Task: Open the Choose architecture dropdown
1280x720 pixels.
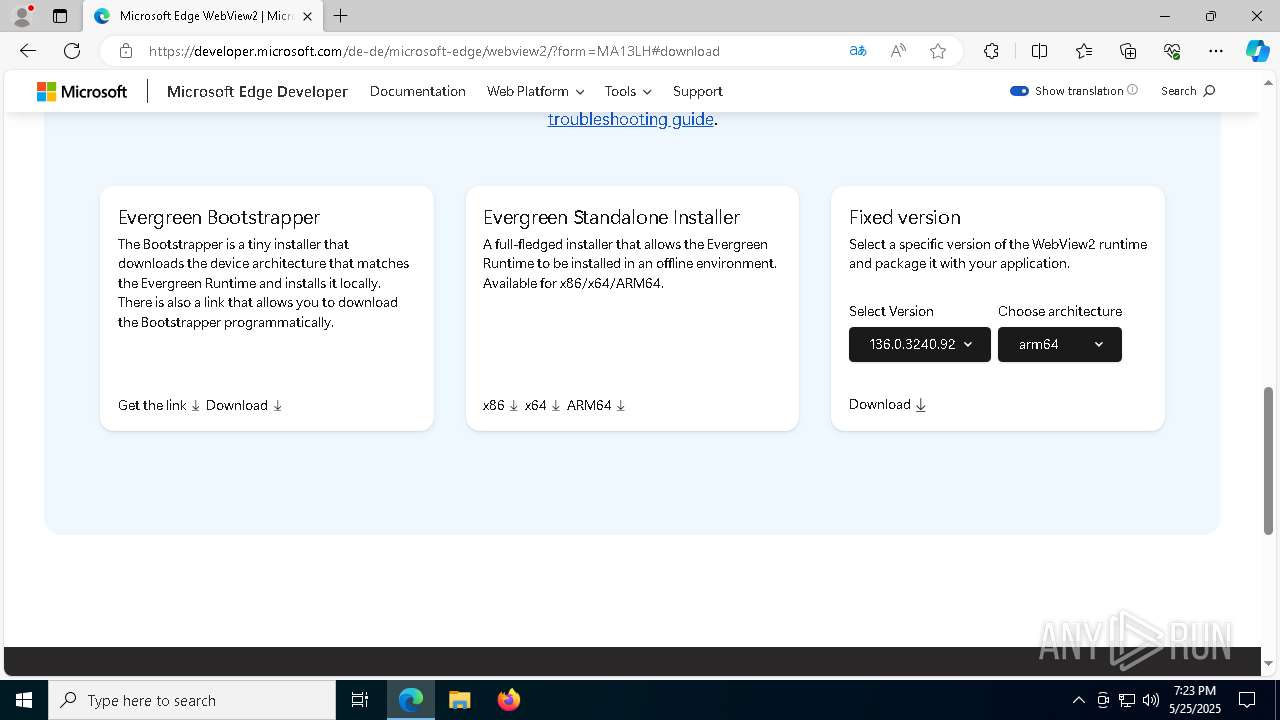Action: 1060,344
